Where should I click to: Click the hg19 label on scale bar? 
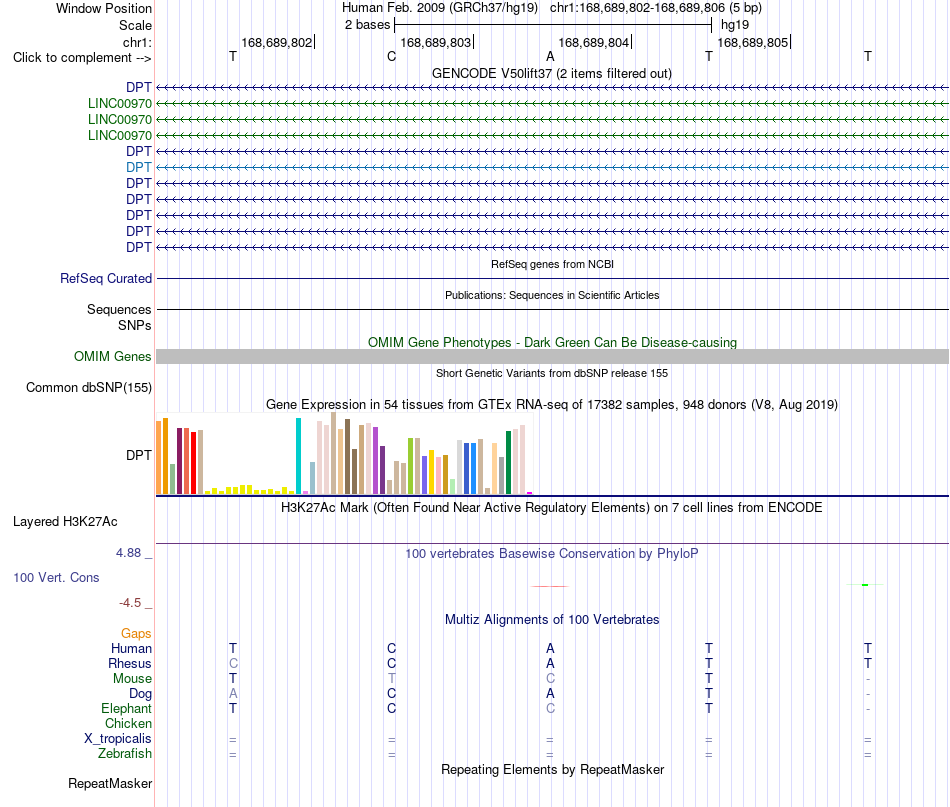(x=735, y=25)
